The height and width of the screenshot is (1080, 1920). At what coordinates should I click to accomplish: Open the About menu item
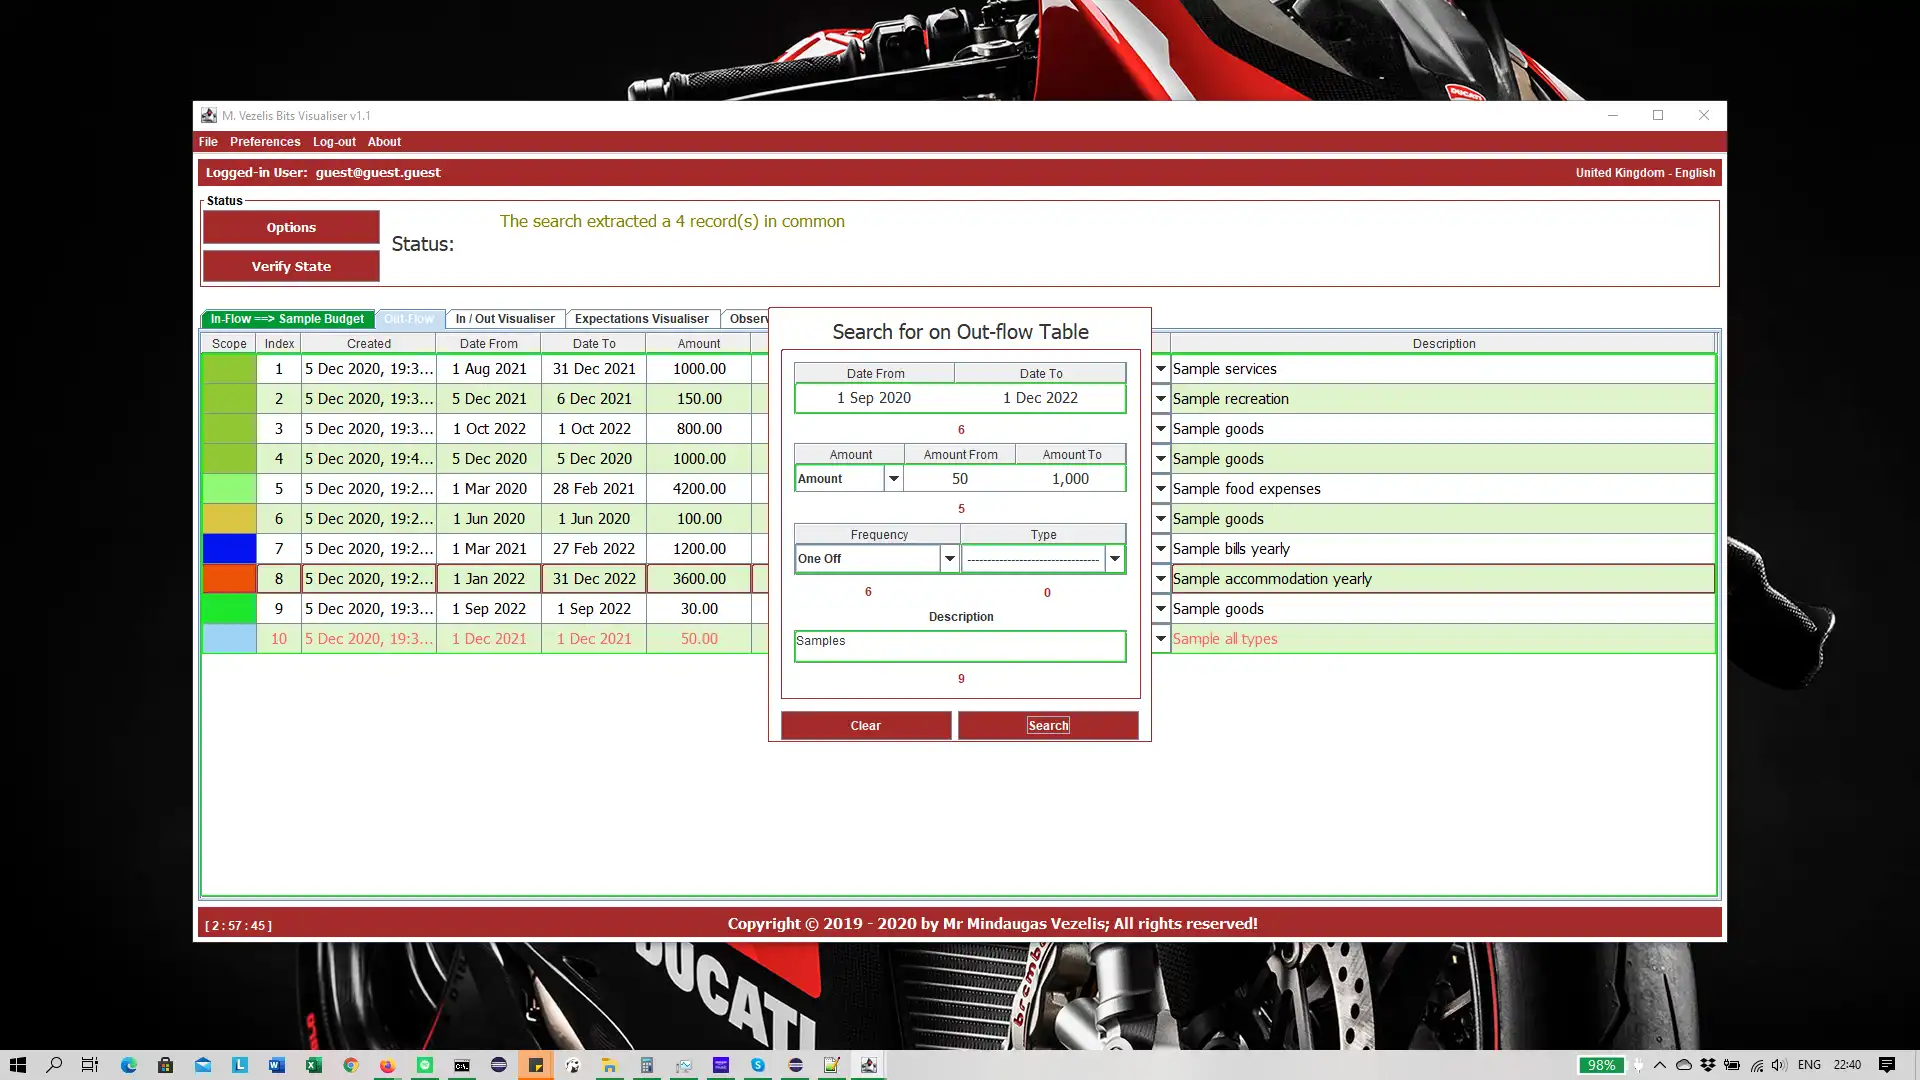pos(384,141)
